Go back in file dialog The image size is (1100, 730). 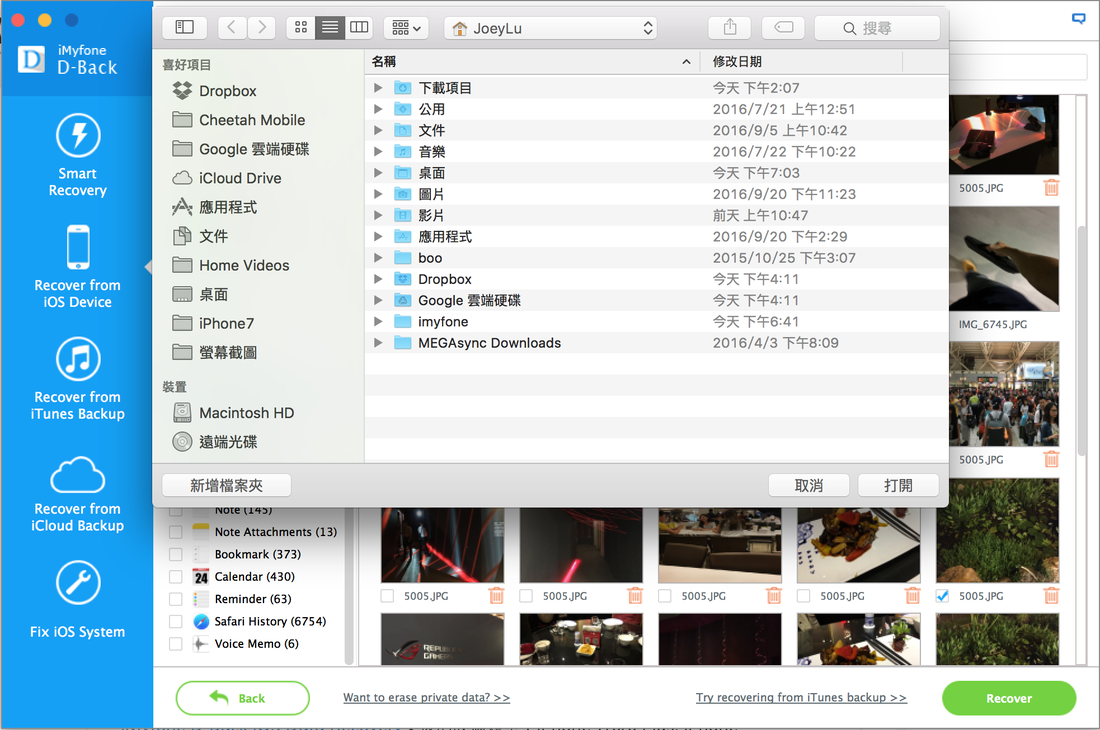point(232,27)
